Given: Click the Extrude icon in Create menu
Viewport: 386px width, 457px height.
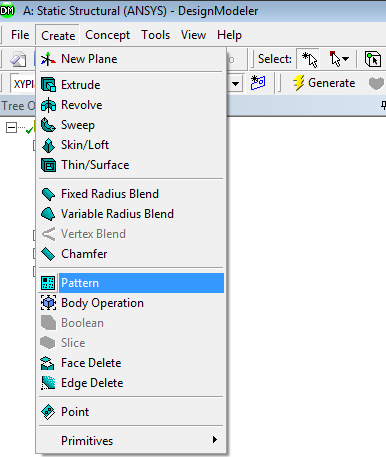Looking at the screenshot, I should (48, 85).
